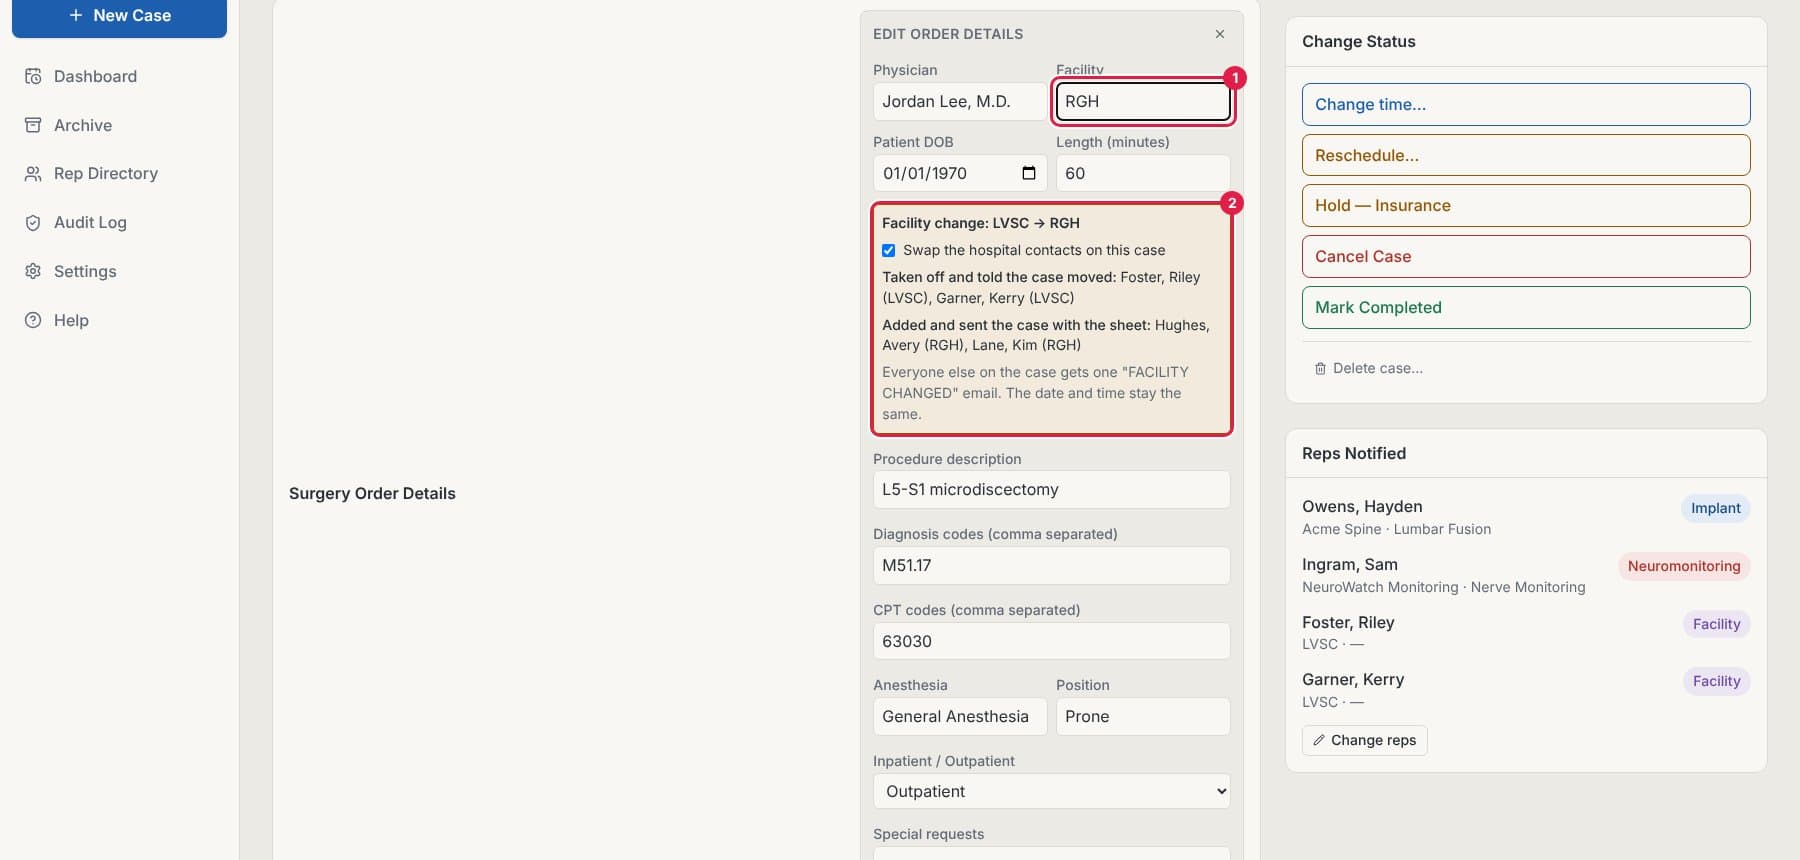Click the trash icon beside Delete case
1800x860 pixels.
pyautogui.click(x=1320, y=369)
